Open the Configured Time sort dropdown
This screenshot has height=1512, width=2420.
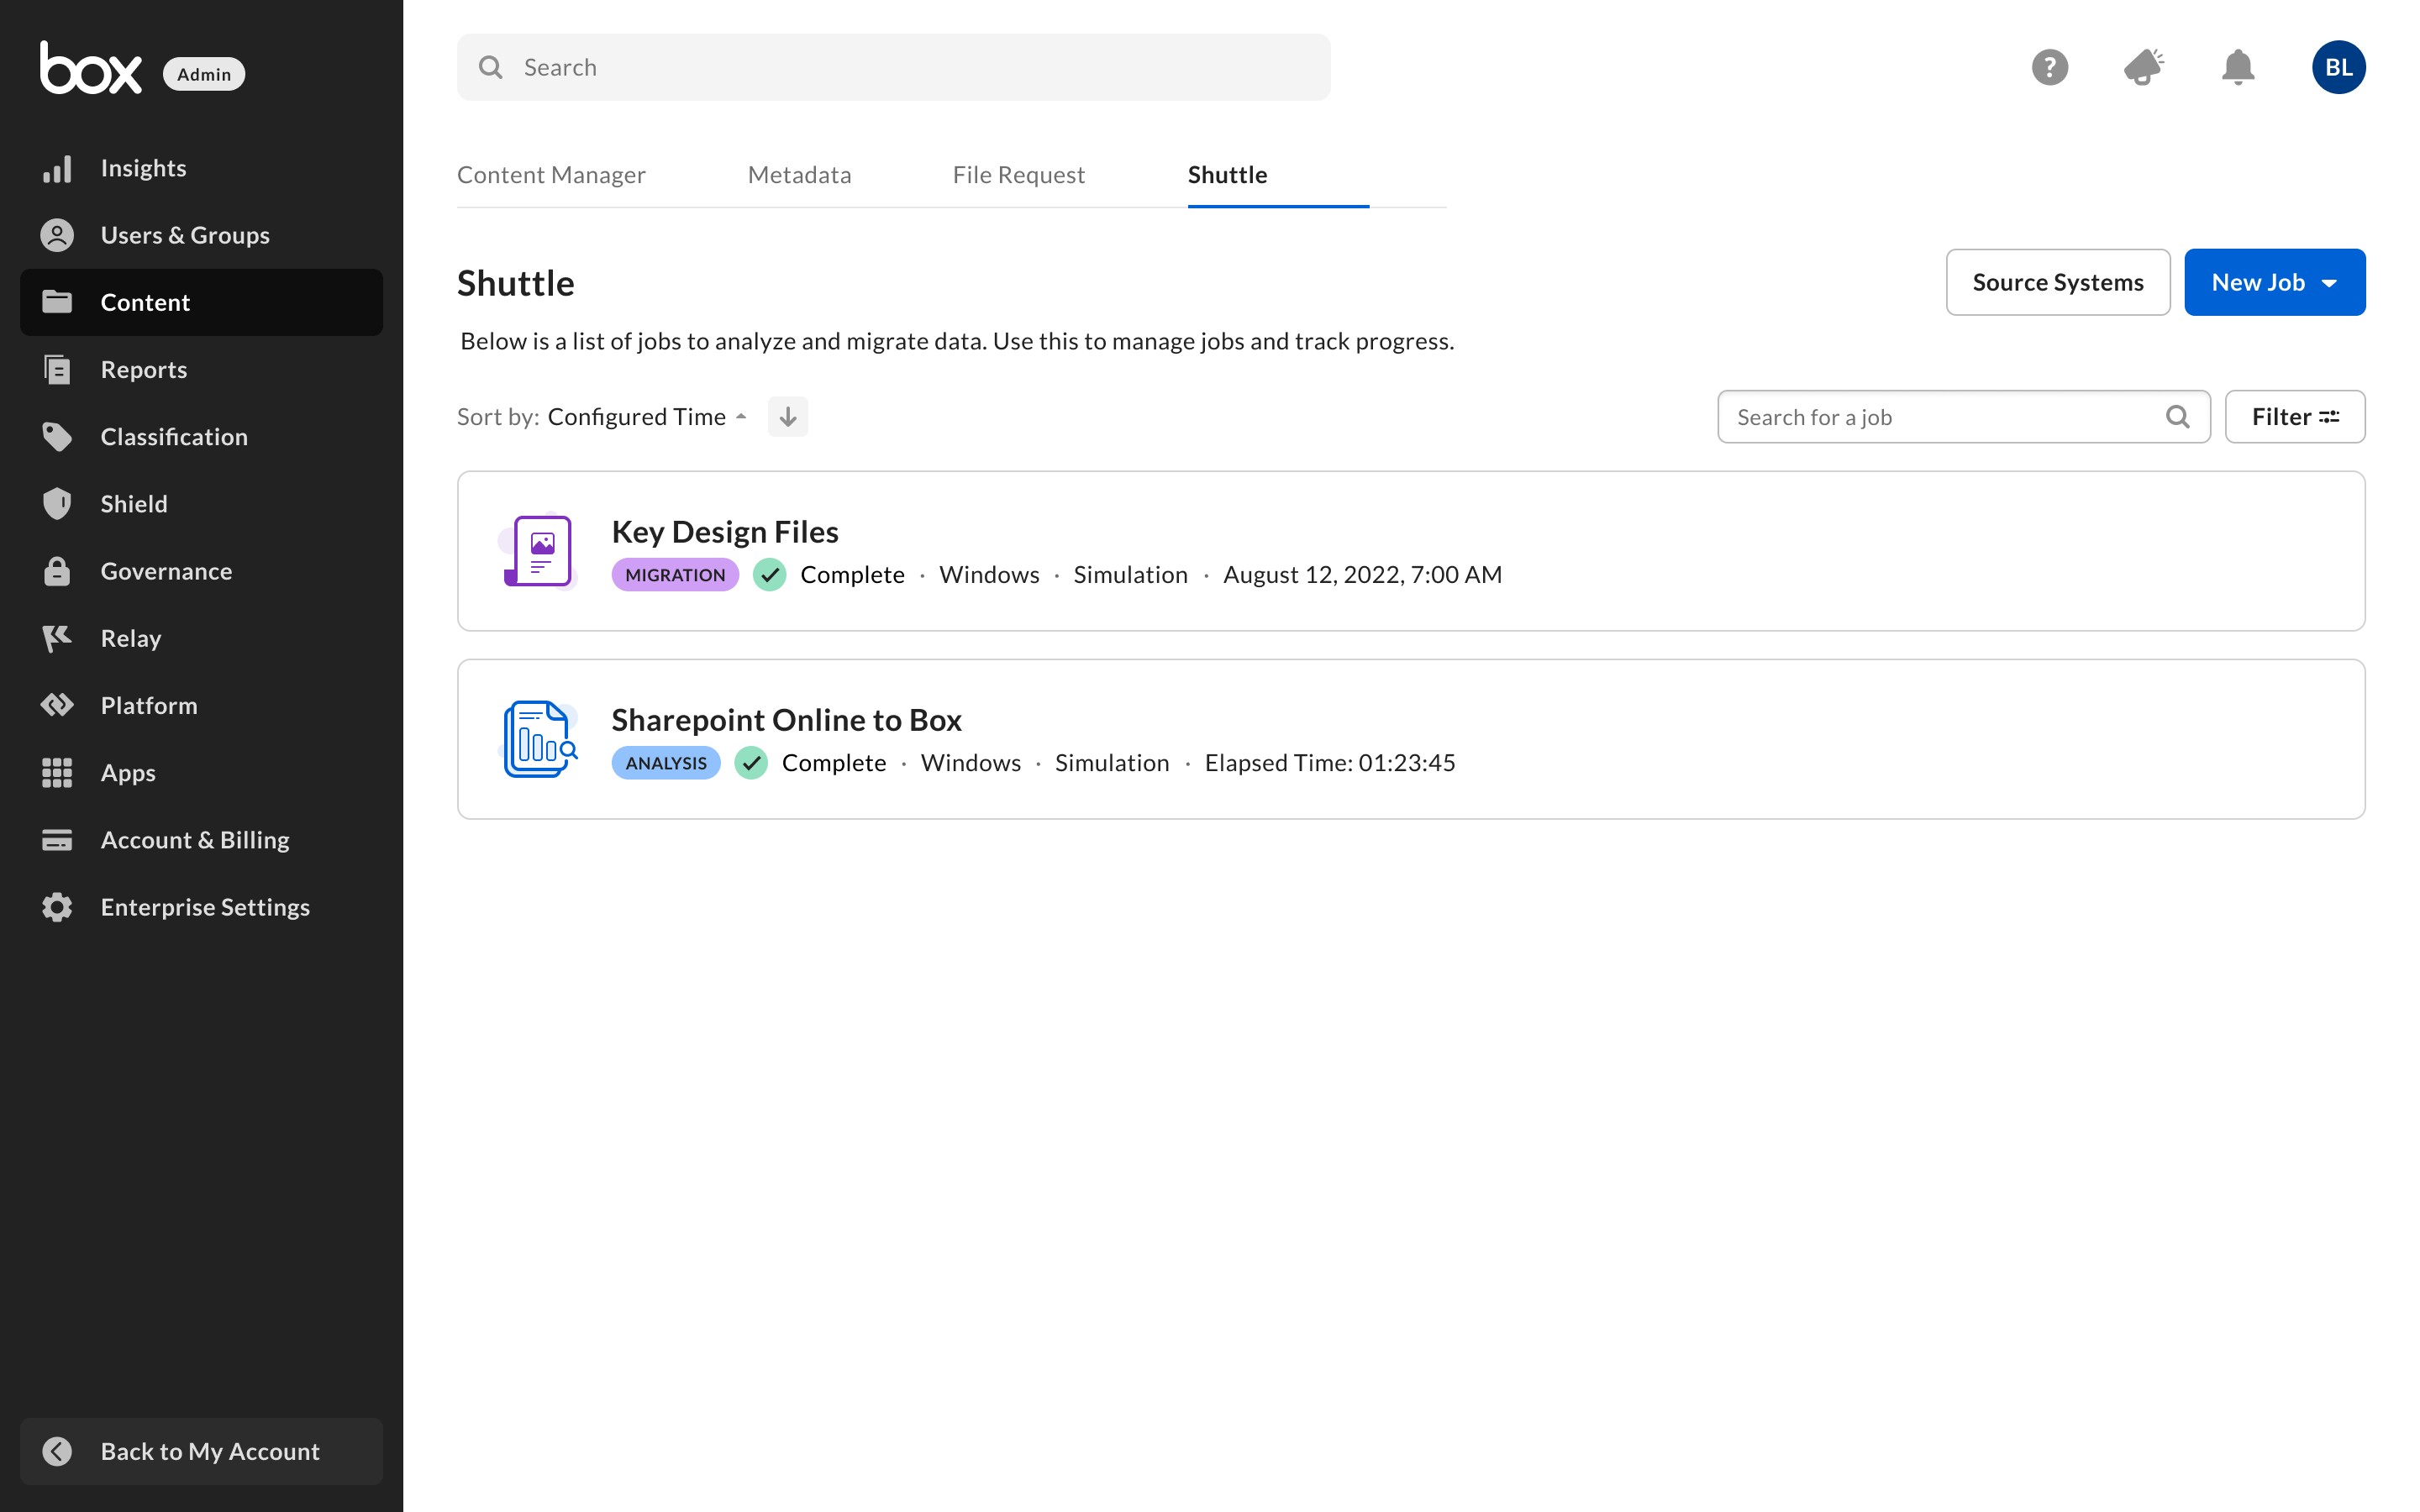pyautogui.click(x=647, y=417)
